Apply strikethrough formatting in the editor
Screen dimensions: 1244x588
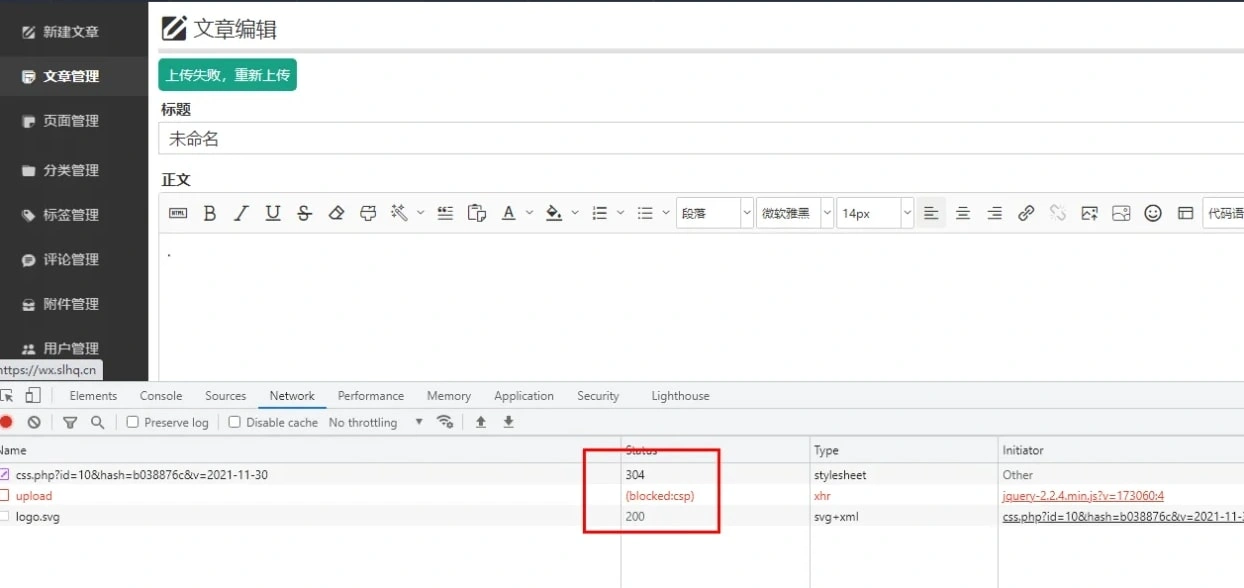[305, 213]
